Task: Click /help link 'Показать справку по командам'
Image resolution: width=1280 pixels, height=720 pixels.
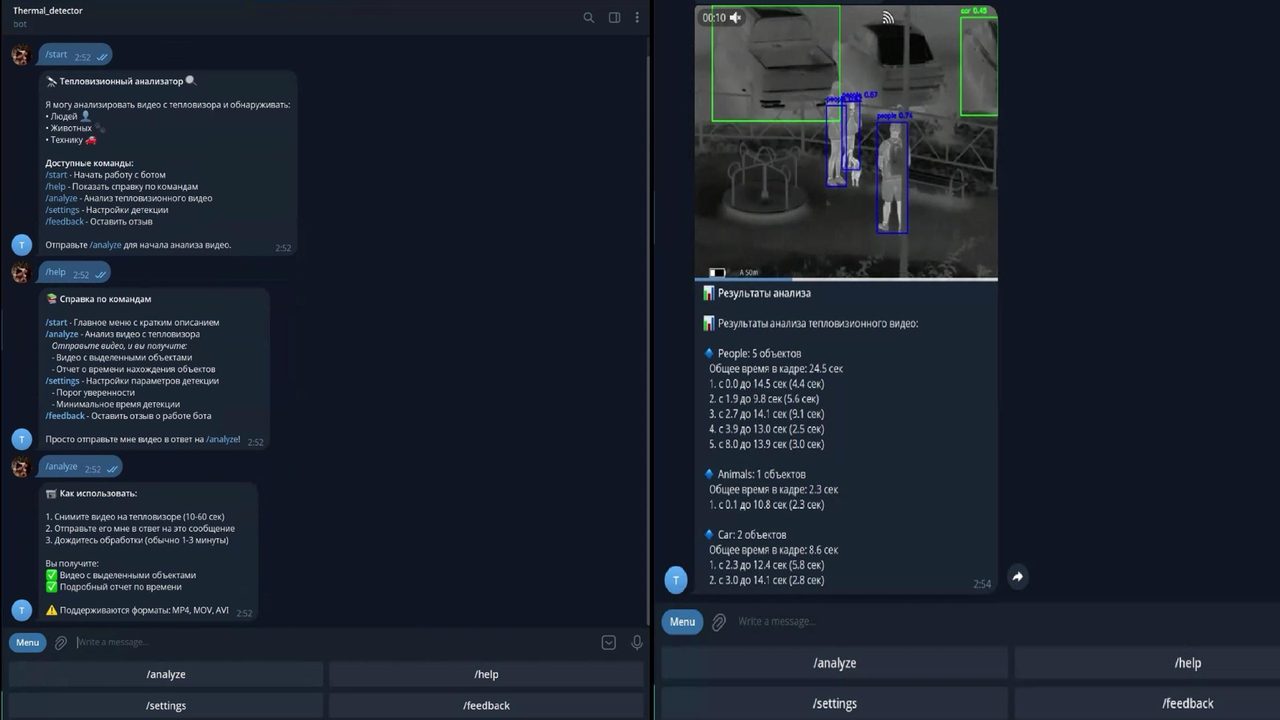Action: pyautogui.click(x=55, y=187)
